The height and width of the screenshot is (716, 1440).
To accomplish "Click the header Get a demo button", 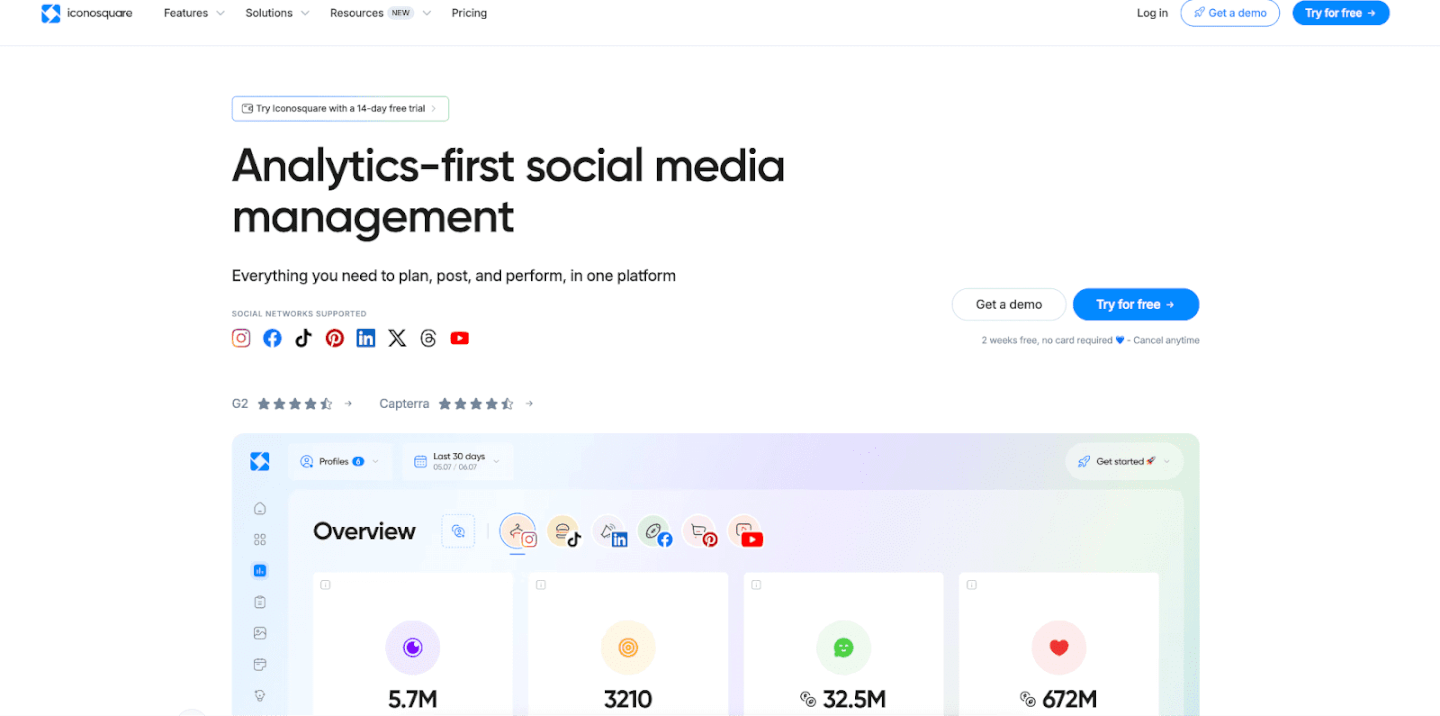I will (x=1230, y=13).
